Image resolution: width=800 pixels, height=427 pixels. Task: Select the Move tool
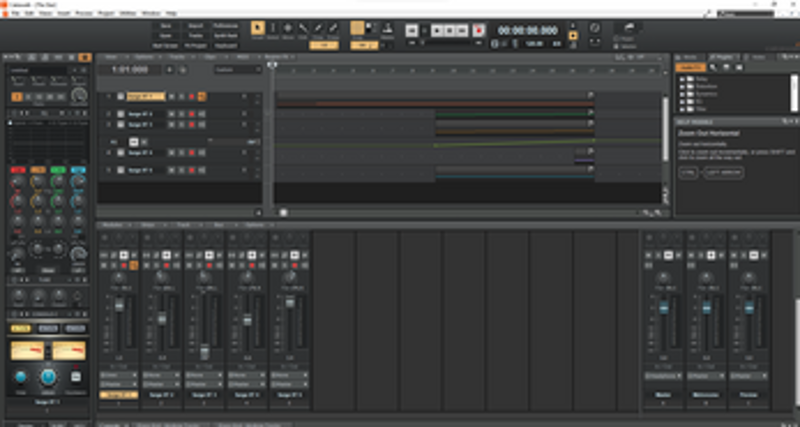[288, 29]
